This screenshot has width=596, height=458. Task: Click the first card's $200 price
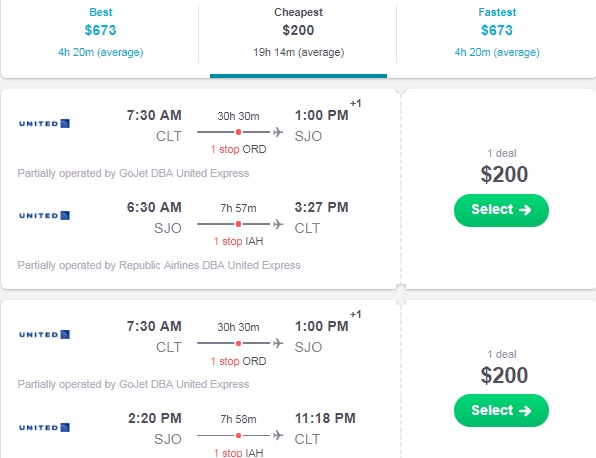(x=504, y=174)
